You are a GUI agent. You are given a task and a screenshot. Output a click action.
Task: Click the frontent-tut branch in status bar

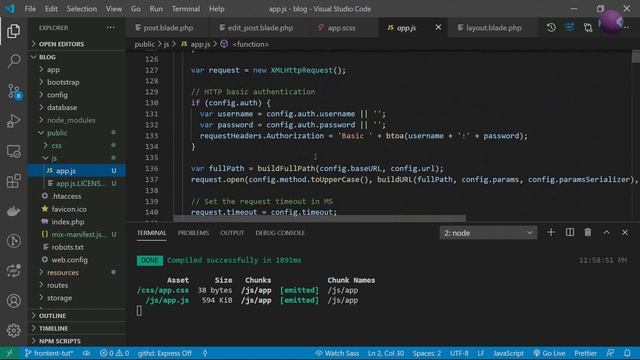coord(49,353)
